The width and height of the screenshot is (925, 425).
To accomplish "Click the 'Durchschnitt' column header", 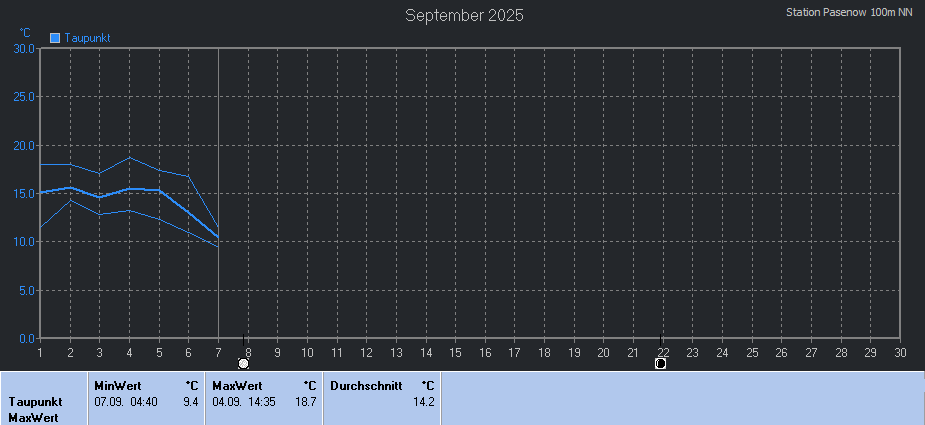I will click(366, 386).
